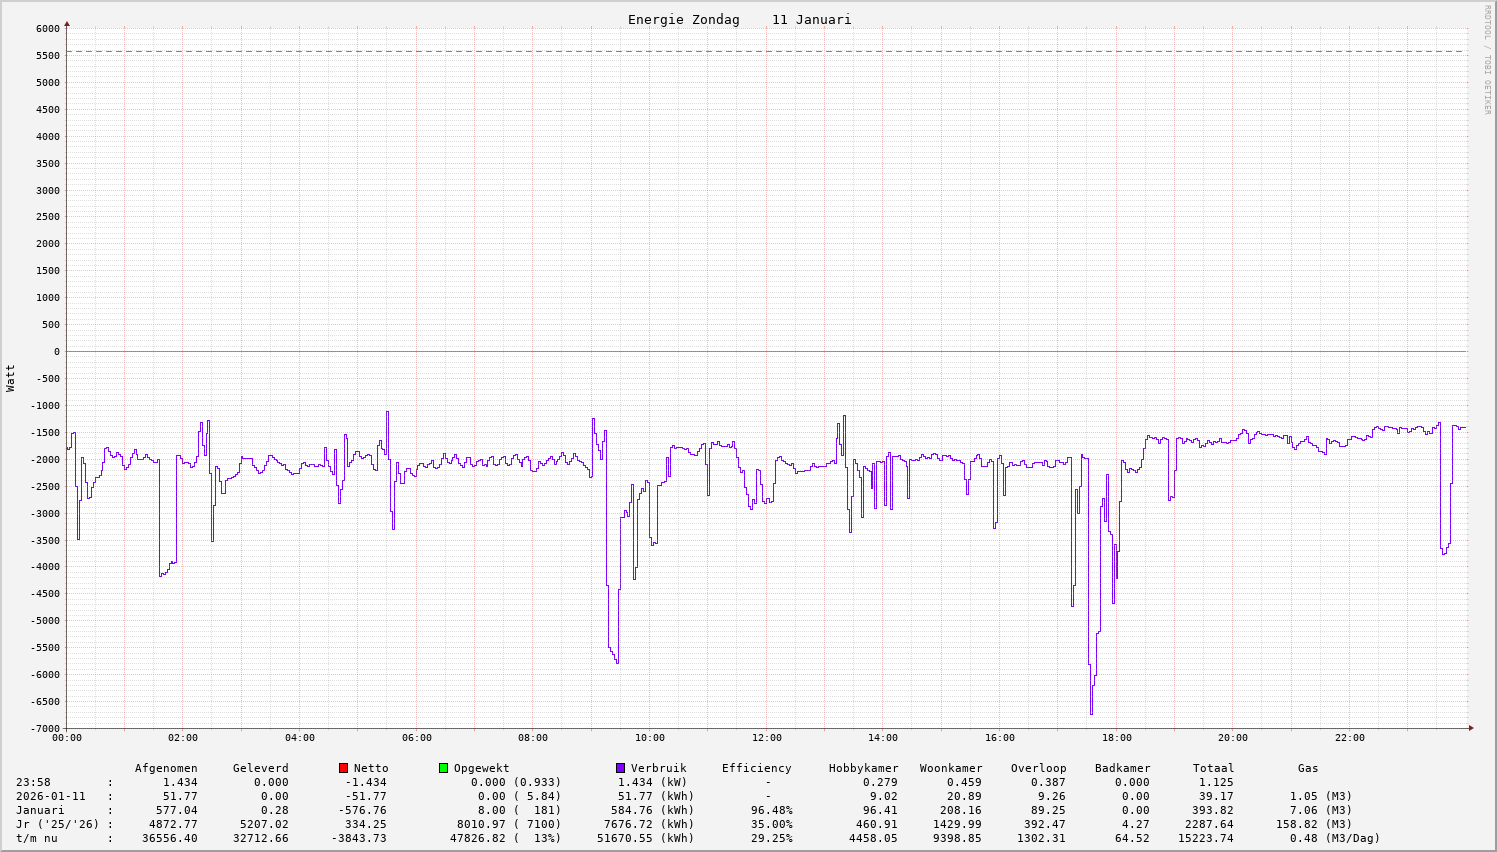Select the Afgenomen column header
The image size is (1497, 852).
(x=166, y=769)
